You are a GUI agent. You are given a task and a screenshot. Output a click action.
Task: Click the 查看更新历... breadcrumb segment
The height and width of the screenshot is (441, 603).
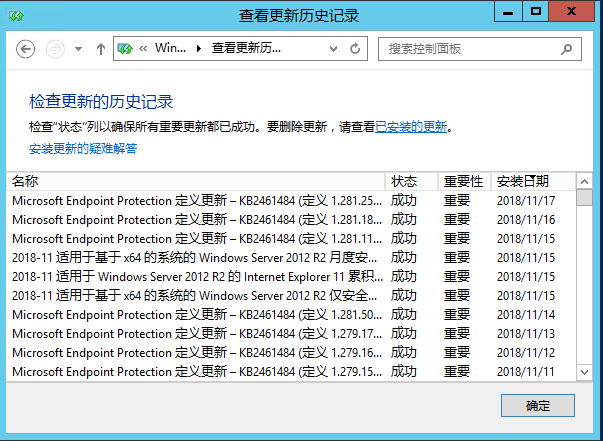pos(246,48)
